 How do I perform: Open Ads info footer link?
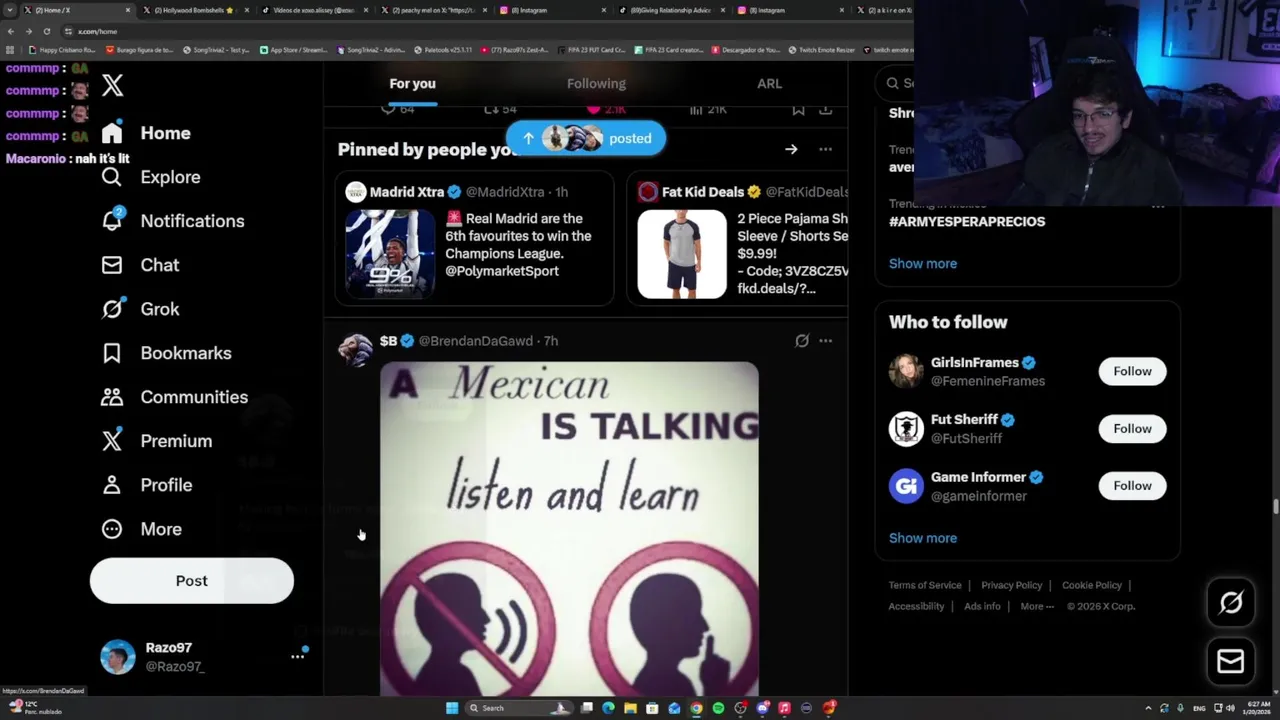tap(982, 606)
